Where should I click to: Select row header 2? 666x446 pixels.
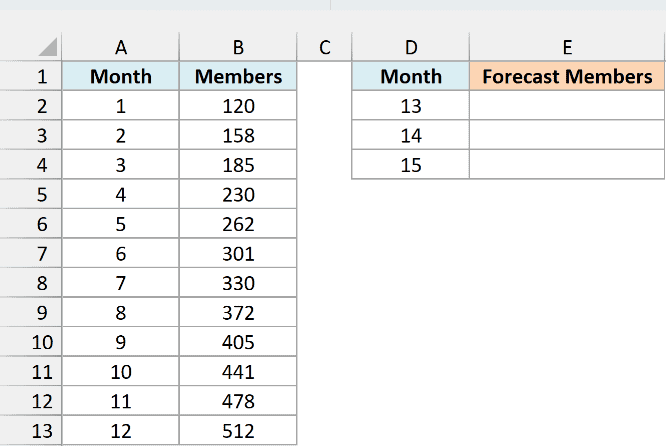(x=31, y=105)
